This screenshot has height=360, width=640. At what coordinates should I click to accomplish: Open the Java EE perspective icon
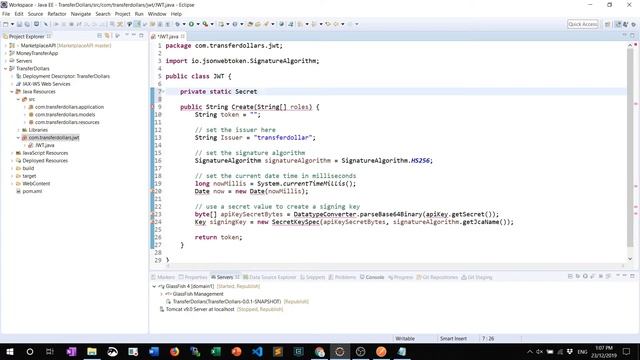point(619,24)
